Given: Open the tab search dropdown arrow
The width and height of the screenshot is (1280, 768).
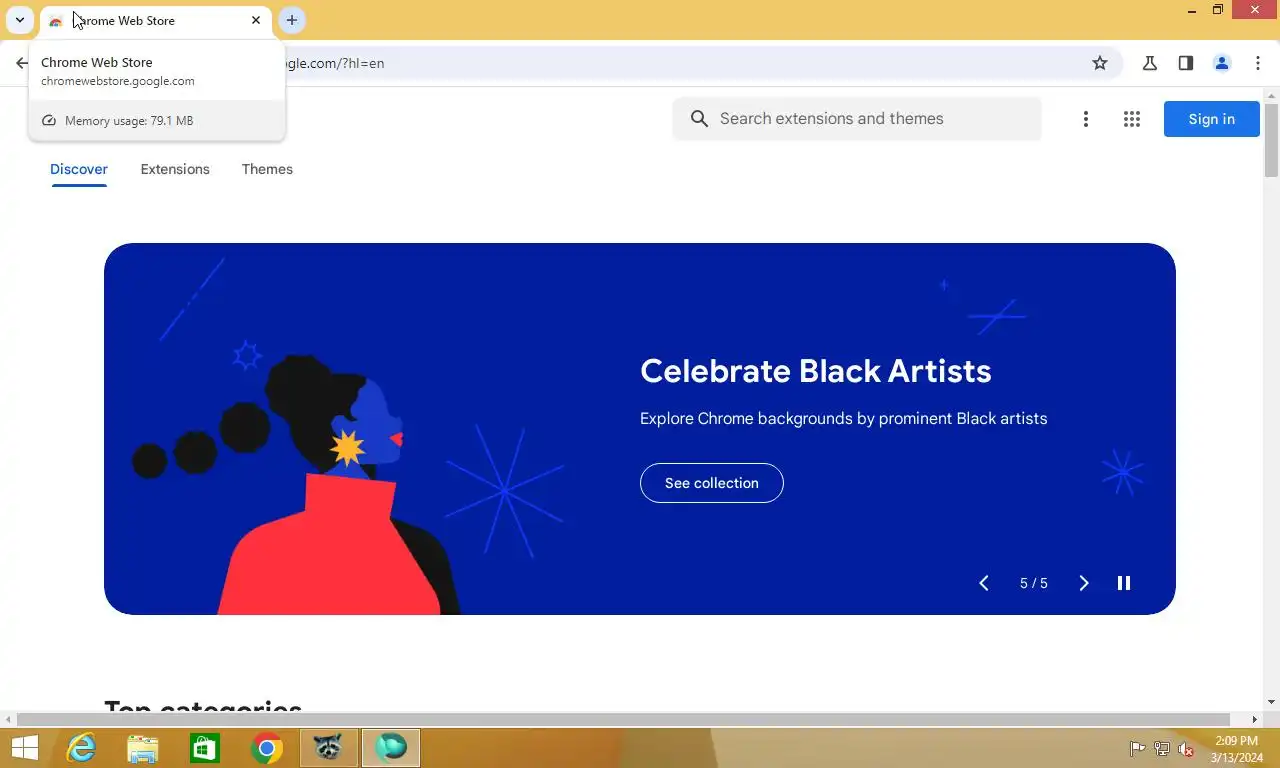Looking at the screenshot, I should tap(20, 20).
